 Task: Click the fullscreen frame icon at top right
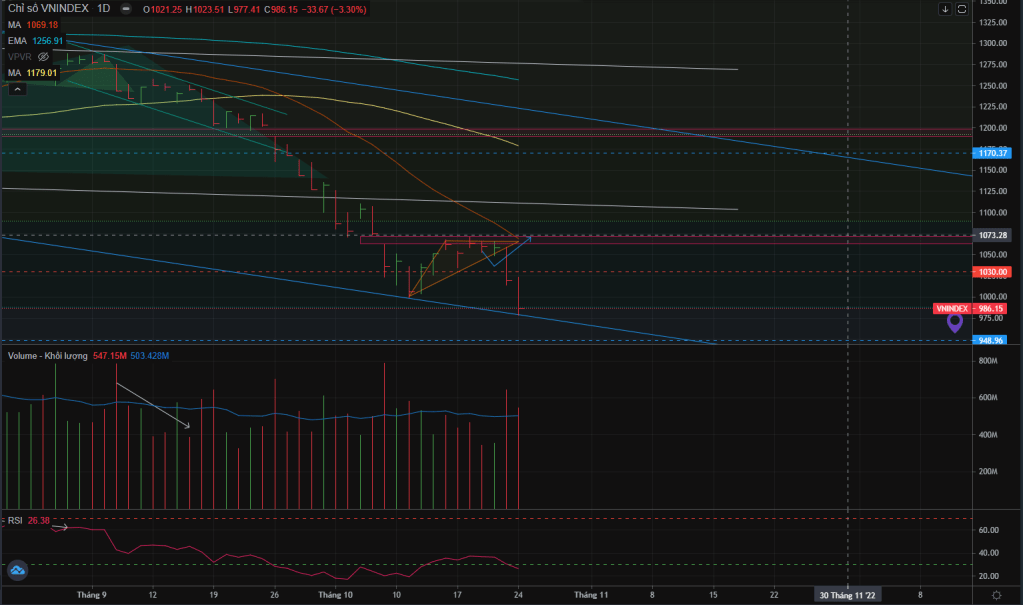(x=962, y=9)
